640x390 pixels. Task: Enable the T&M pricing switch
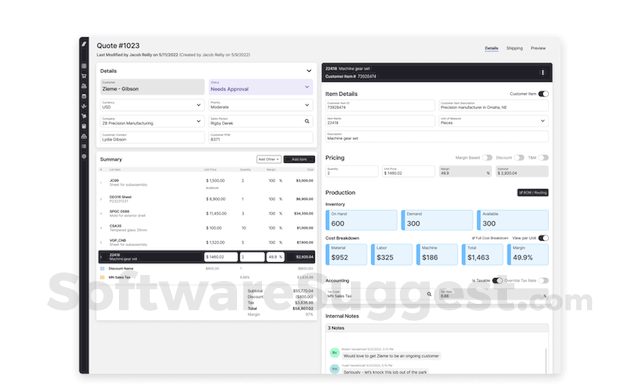pyautogui.click(x=543, y=157)
